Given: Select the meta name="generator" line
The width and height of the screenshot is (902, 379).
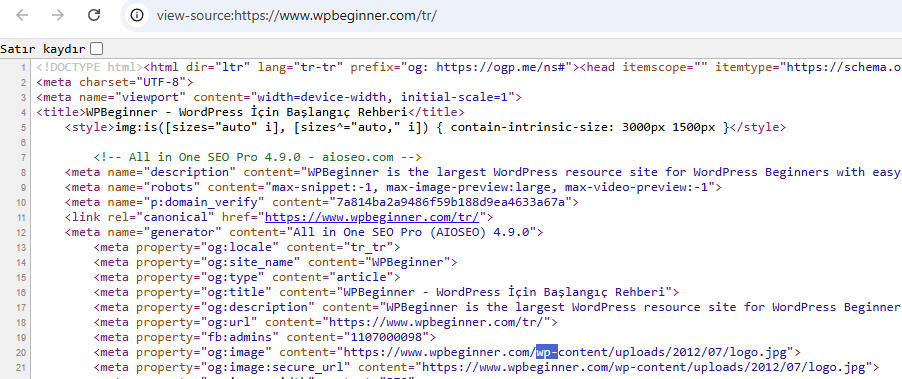Looking at the screenshot, I should tap(304, 232).
